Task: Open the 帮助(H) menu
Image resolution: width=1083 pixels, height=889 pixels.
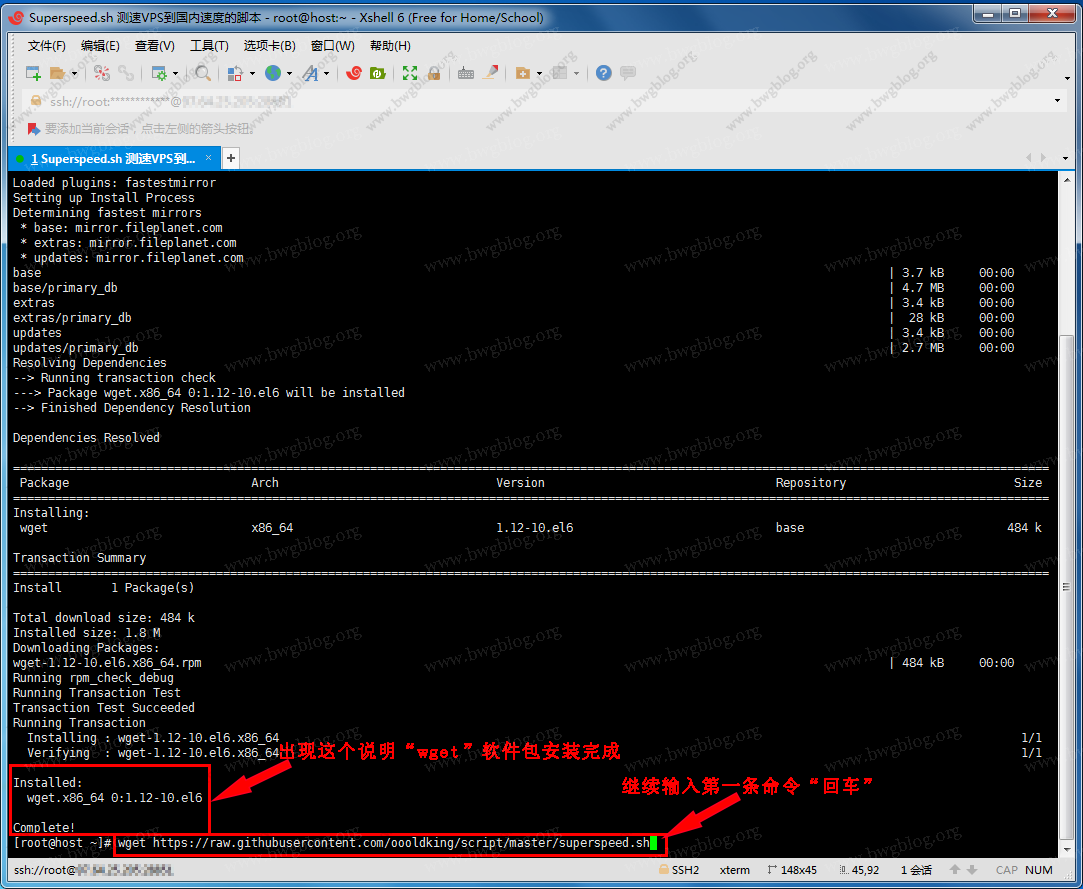Action: (x=390, y=46)
